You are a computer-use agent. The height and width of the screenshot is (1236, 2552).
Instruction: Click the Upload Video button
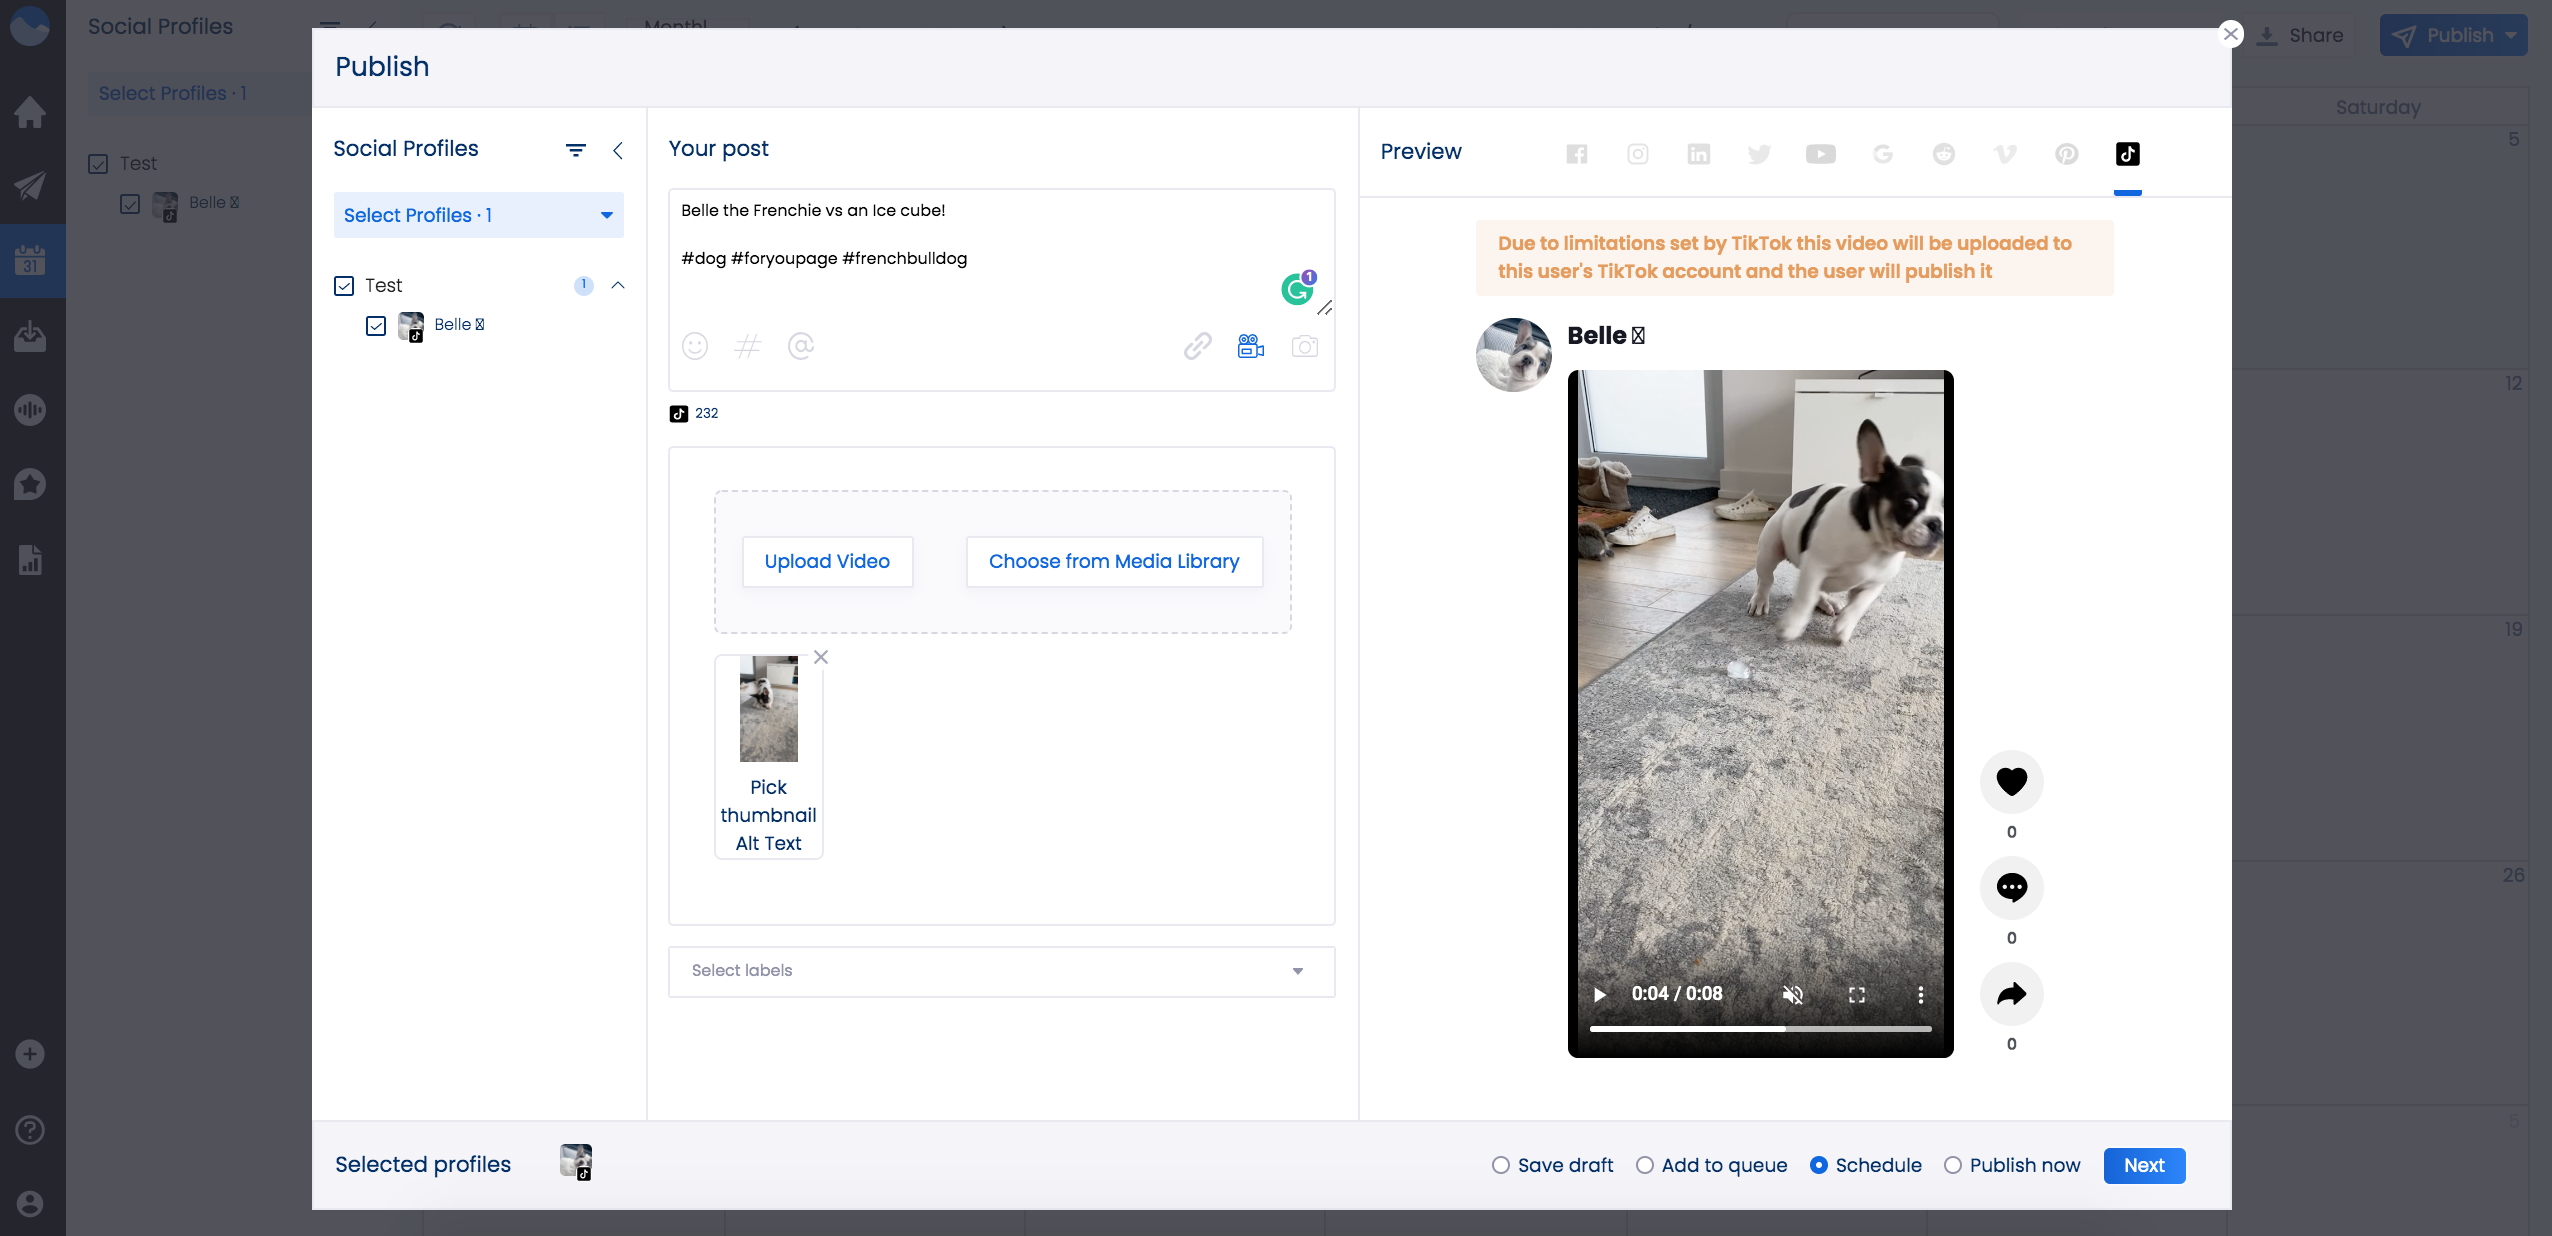coord(827,562)
